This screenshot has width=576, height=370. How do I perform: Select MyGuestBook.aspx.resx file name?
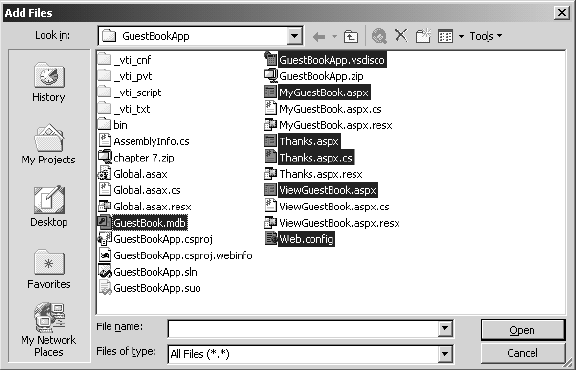336,125
